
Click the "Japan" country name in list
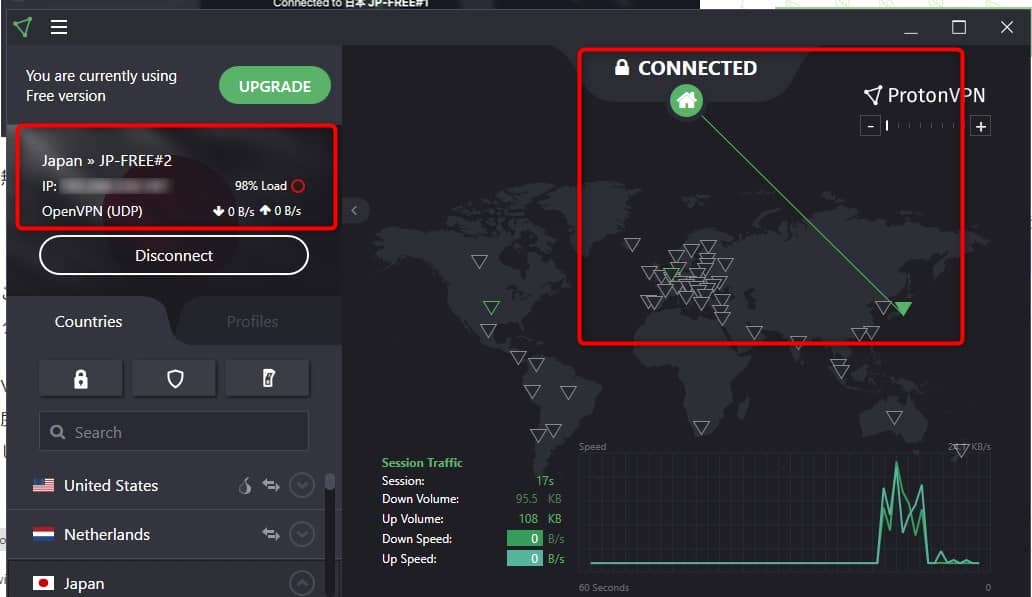point(84,584)
